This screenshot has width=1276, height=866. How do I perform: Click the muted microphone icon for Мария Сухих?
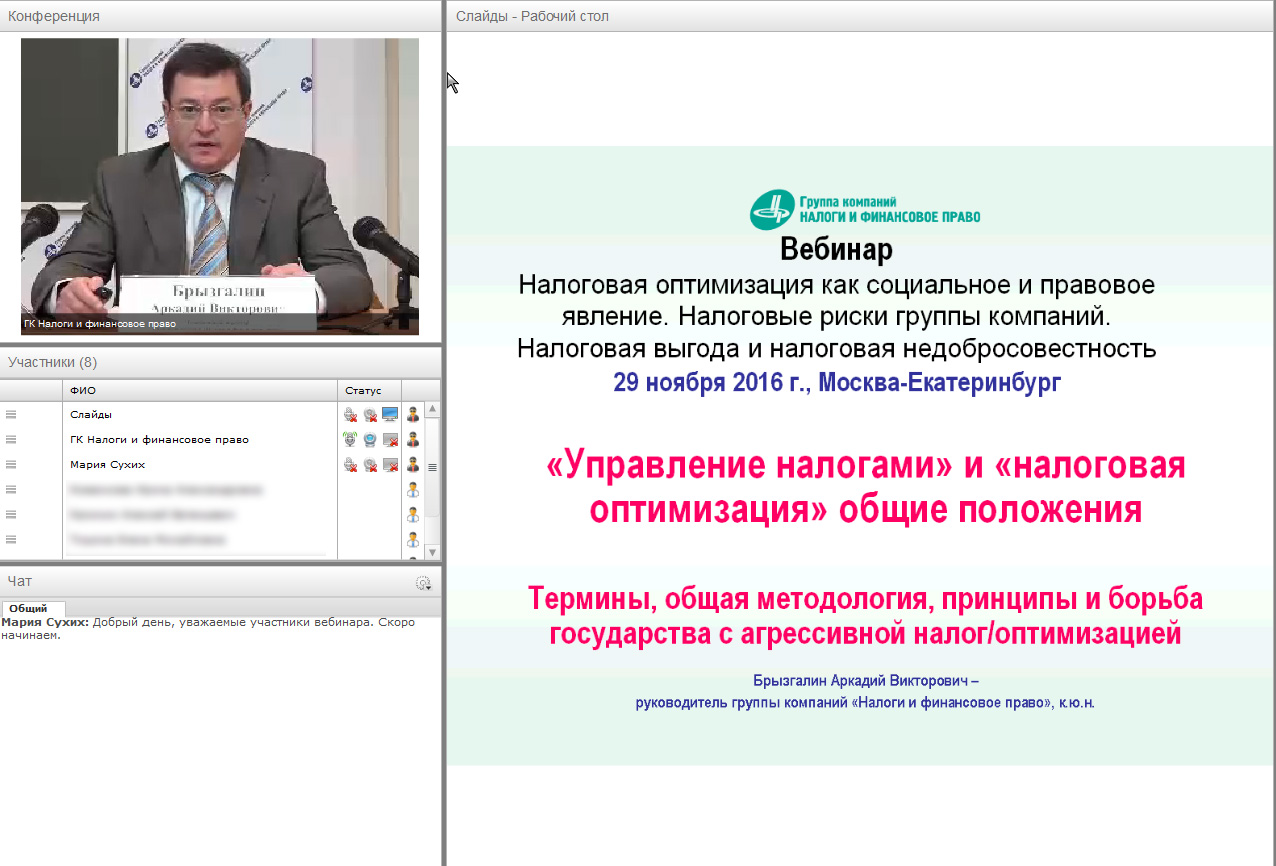pyautogui.click(x=350, y=464)
